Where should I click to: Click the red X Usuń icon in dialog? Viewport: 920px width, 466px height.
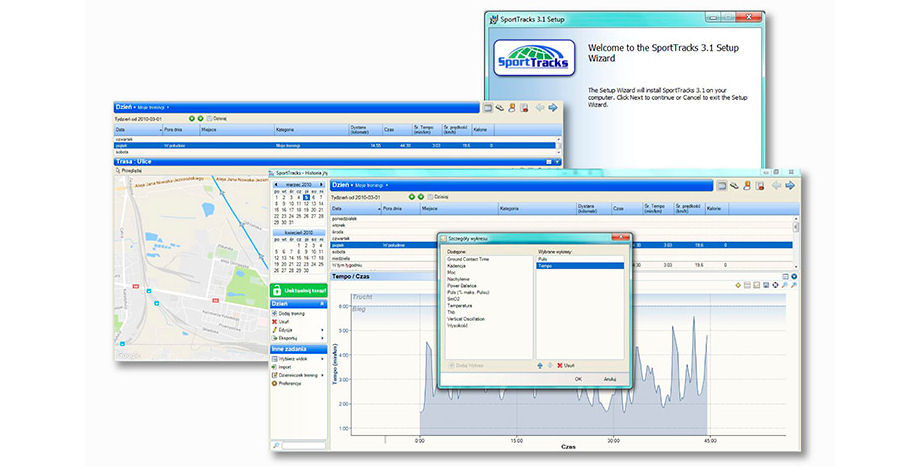pyautogui.click(x=559, y=365)
